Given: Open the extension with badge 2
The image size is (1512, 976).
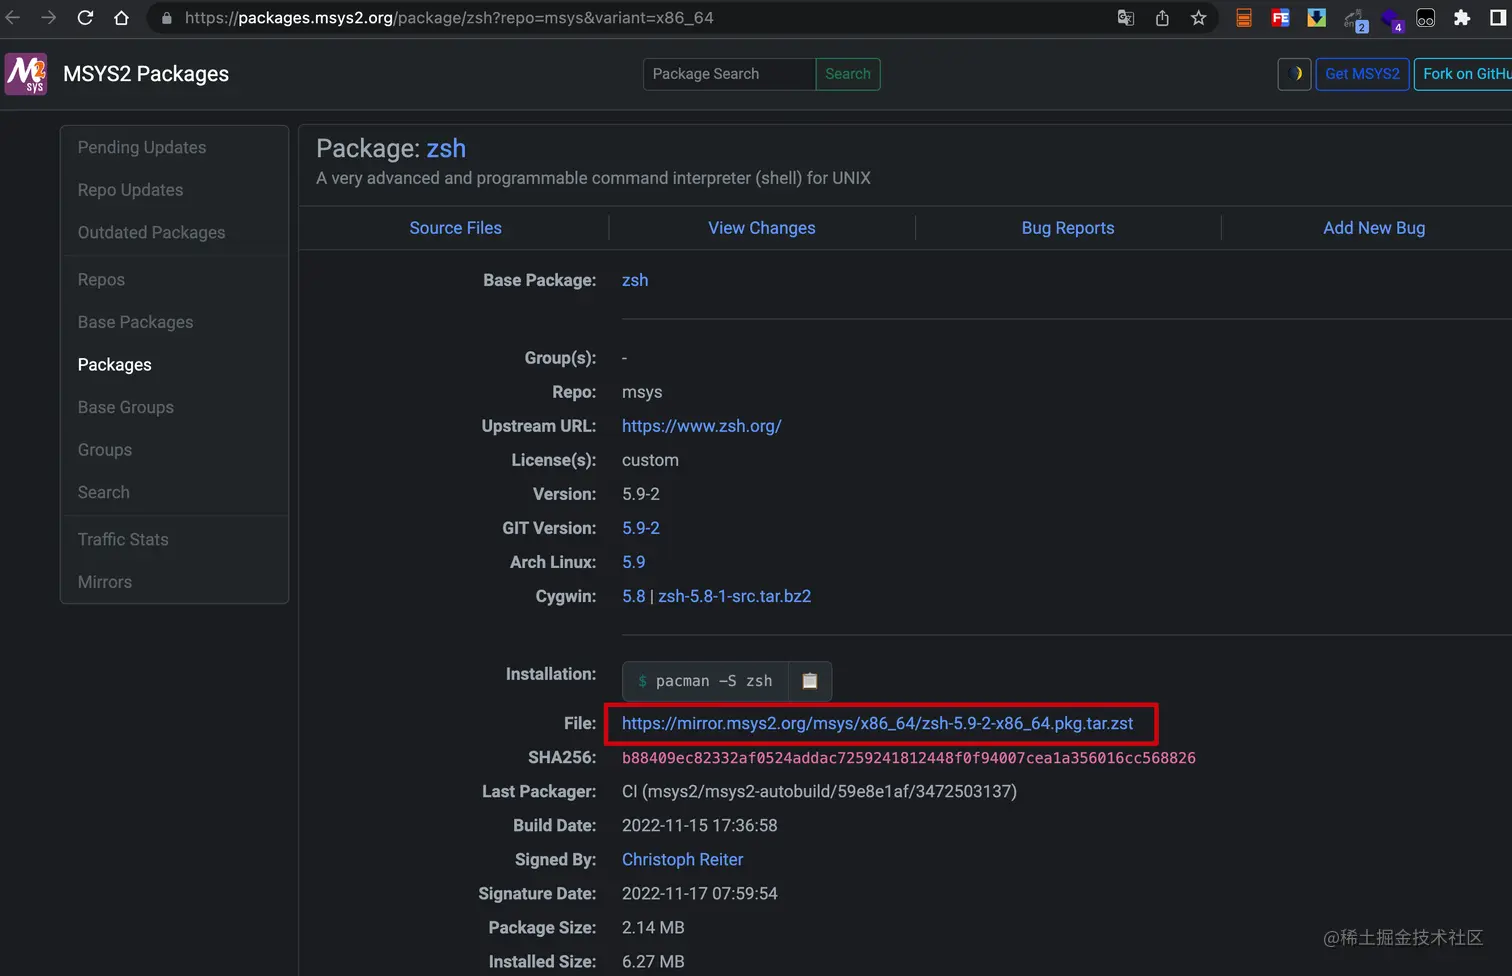Looking at the screenshot, I should (1354, 19).
